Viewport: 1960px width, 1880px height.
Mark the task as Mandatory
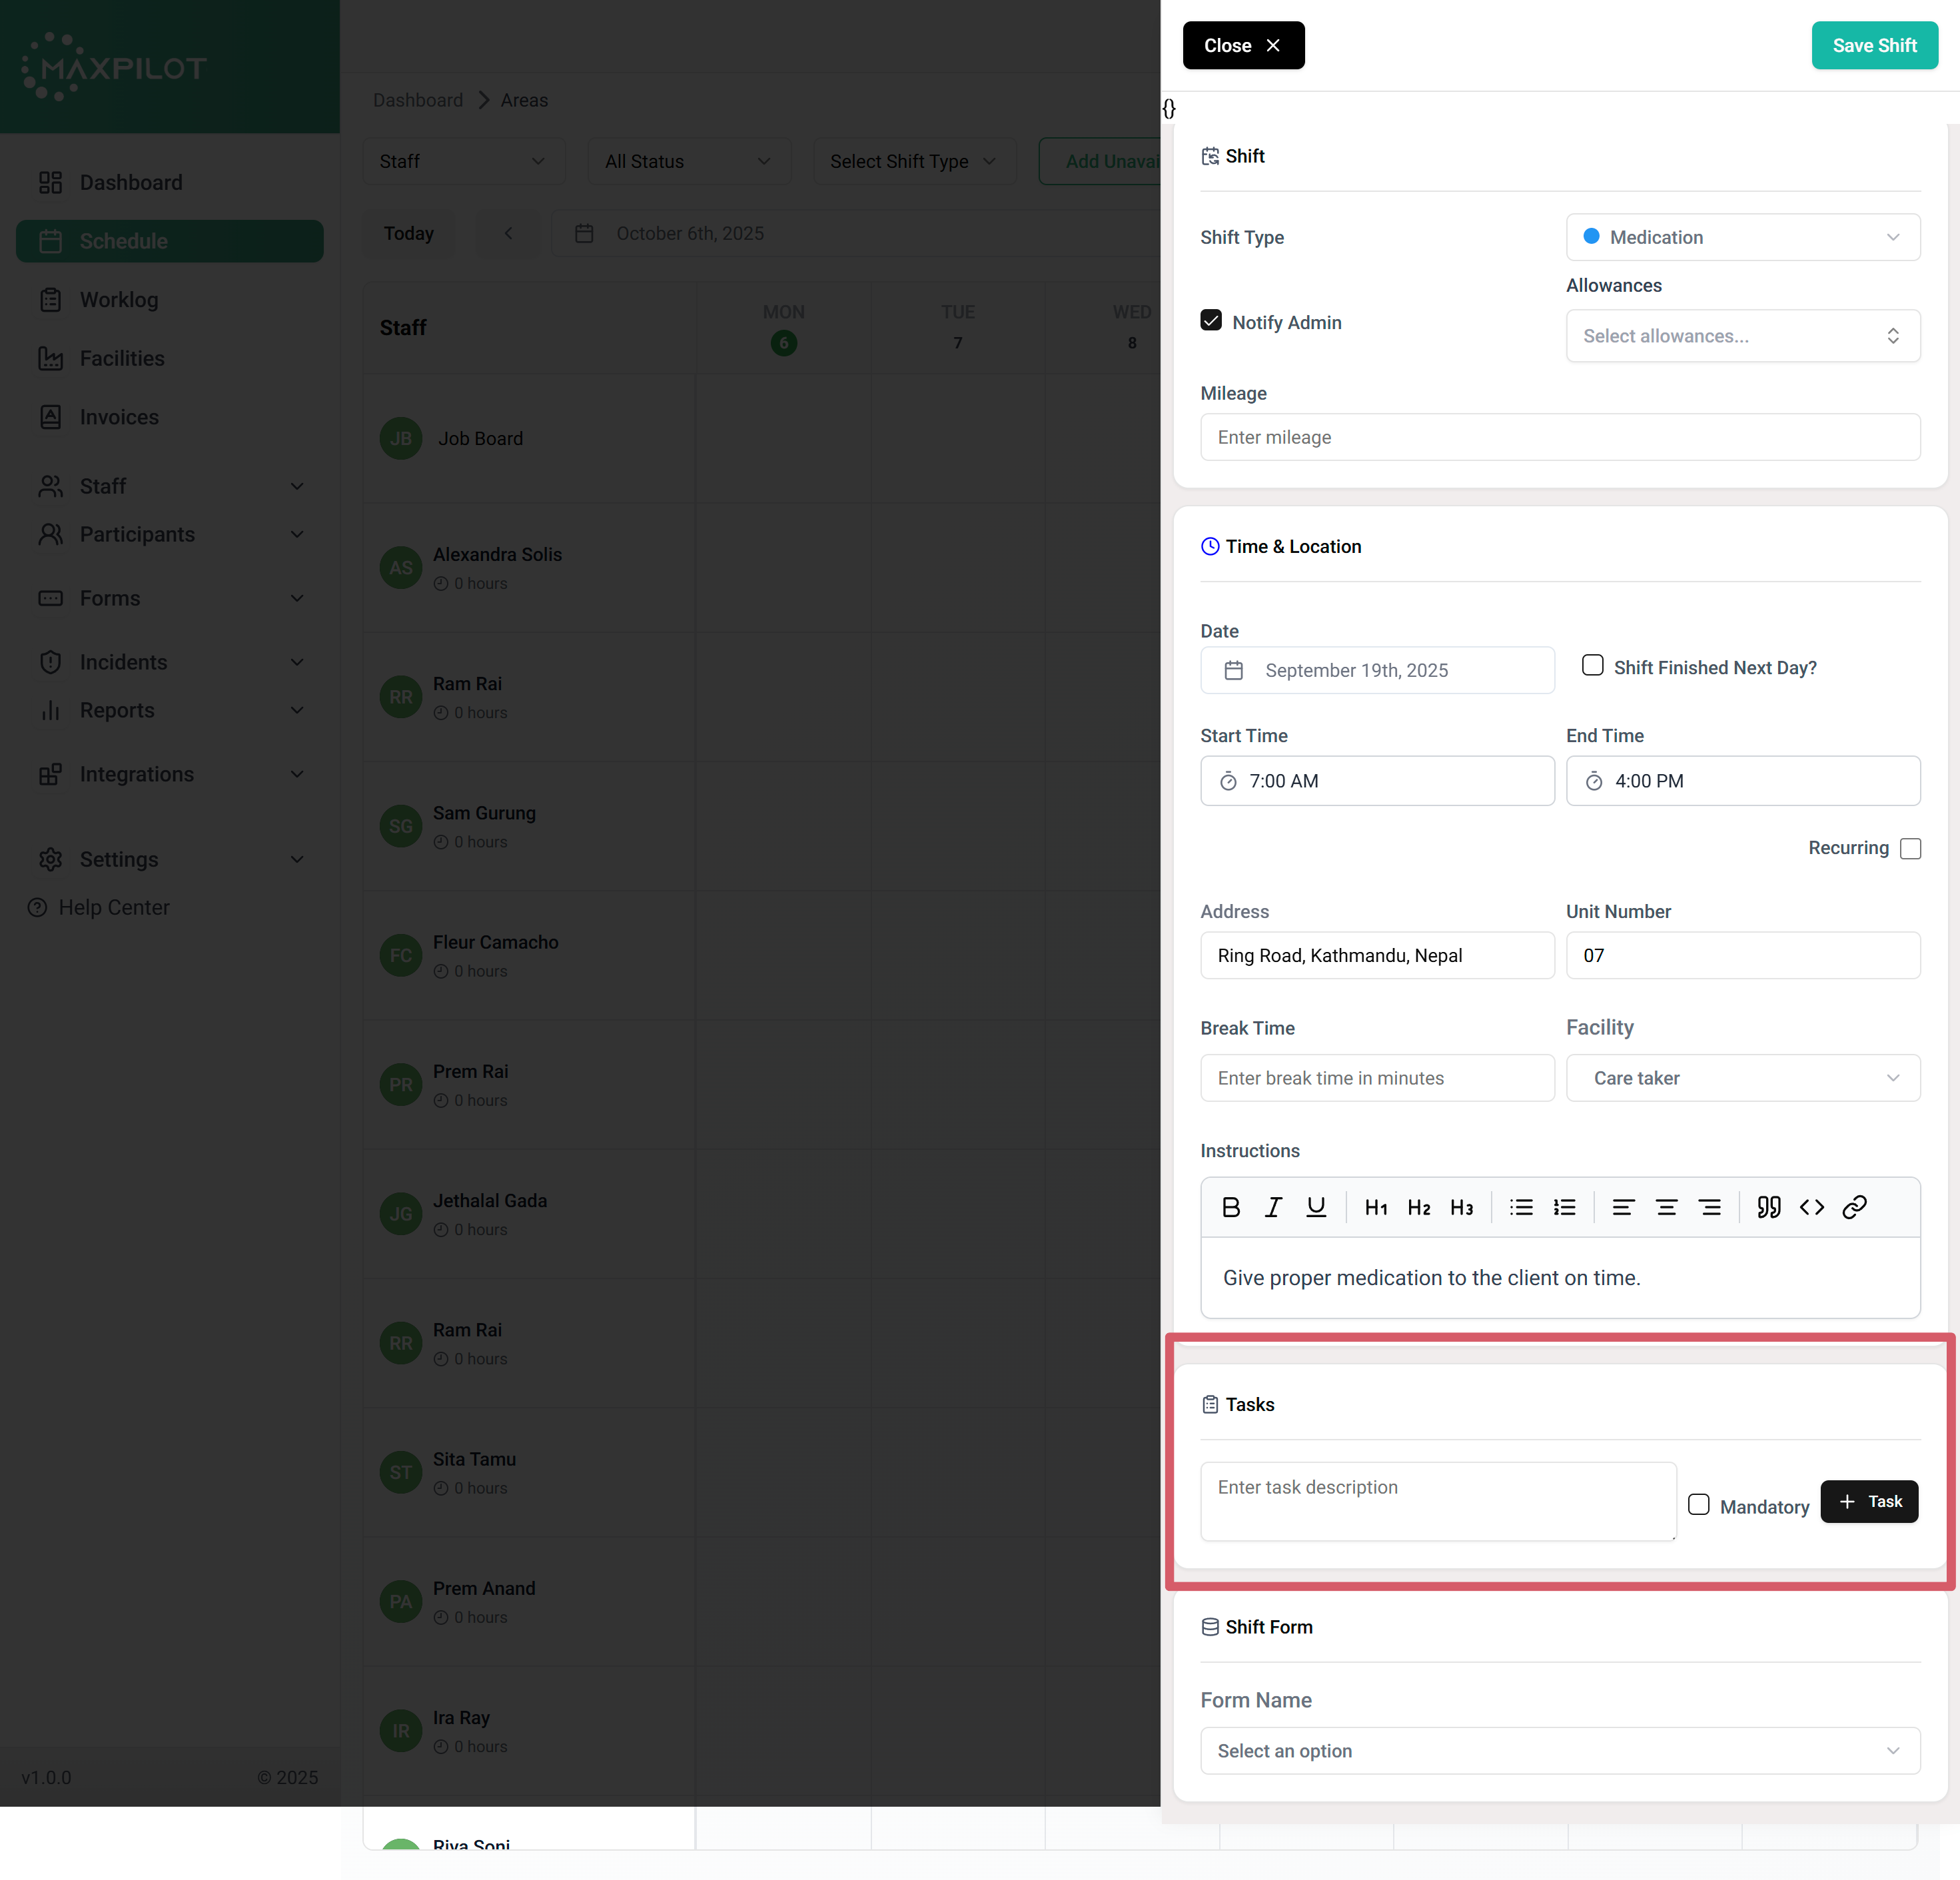click(1698, 1504)
